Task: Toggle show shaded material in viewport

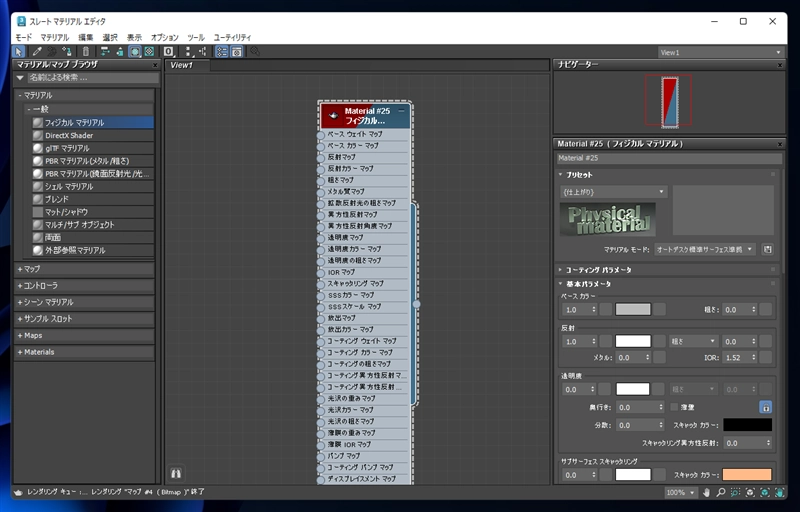Action: click(135, 52)
